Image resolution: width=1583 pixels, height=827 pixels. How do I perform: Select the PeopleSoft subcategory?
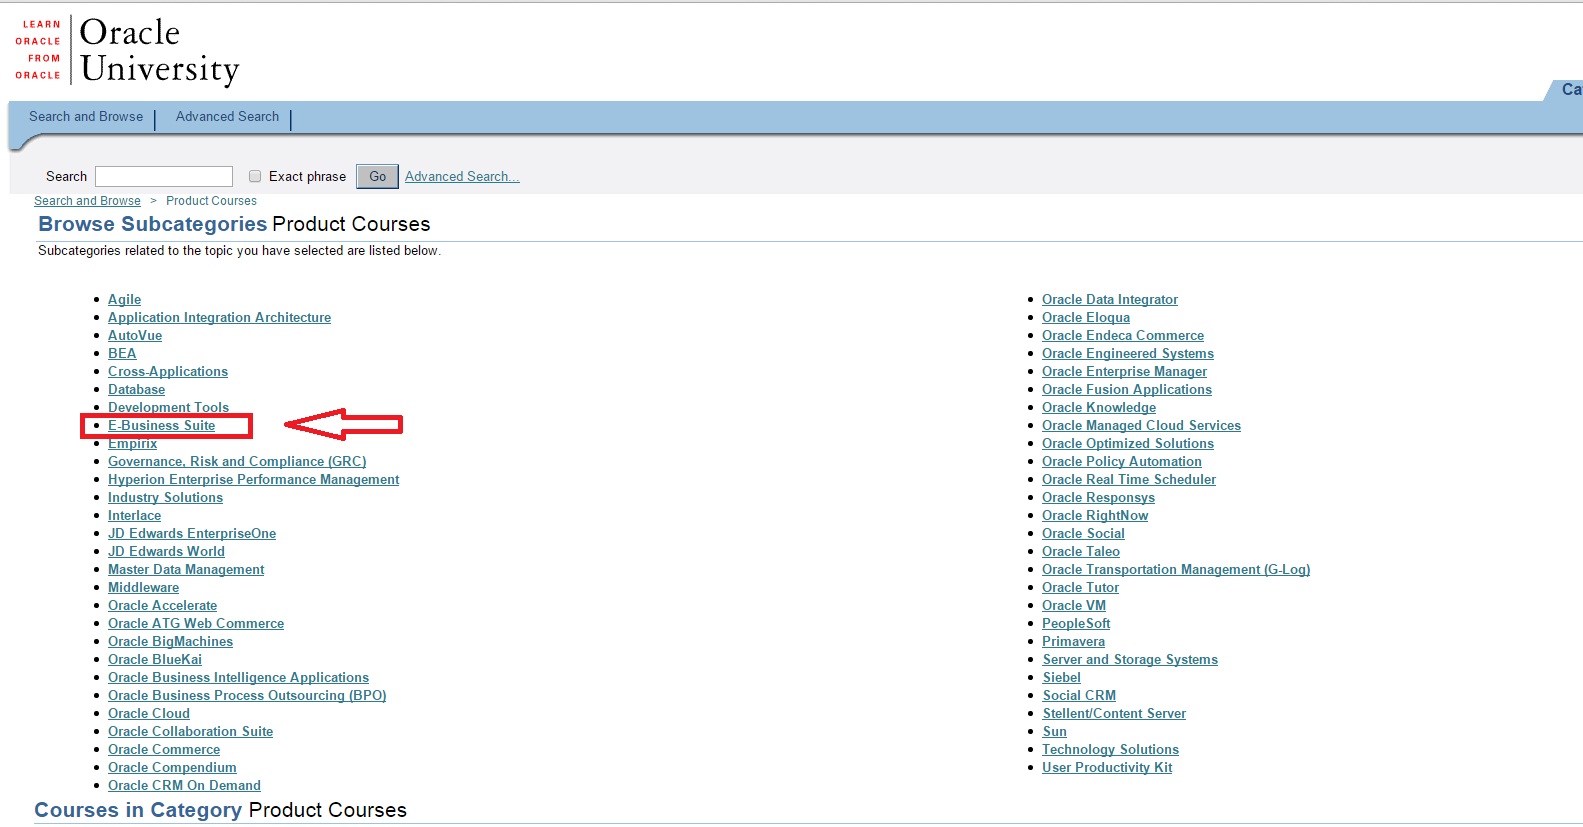(x=1076, y=624)
